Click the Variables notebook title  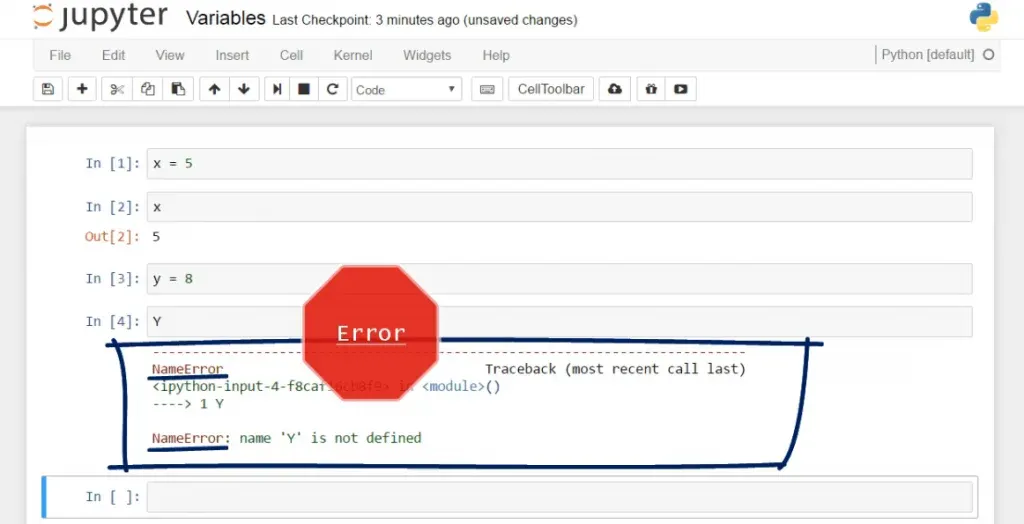point(226,19)
